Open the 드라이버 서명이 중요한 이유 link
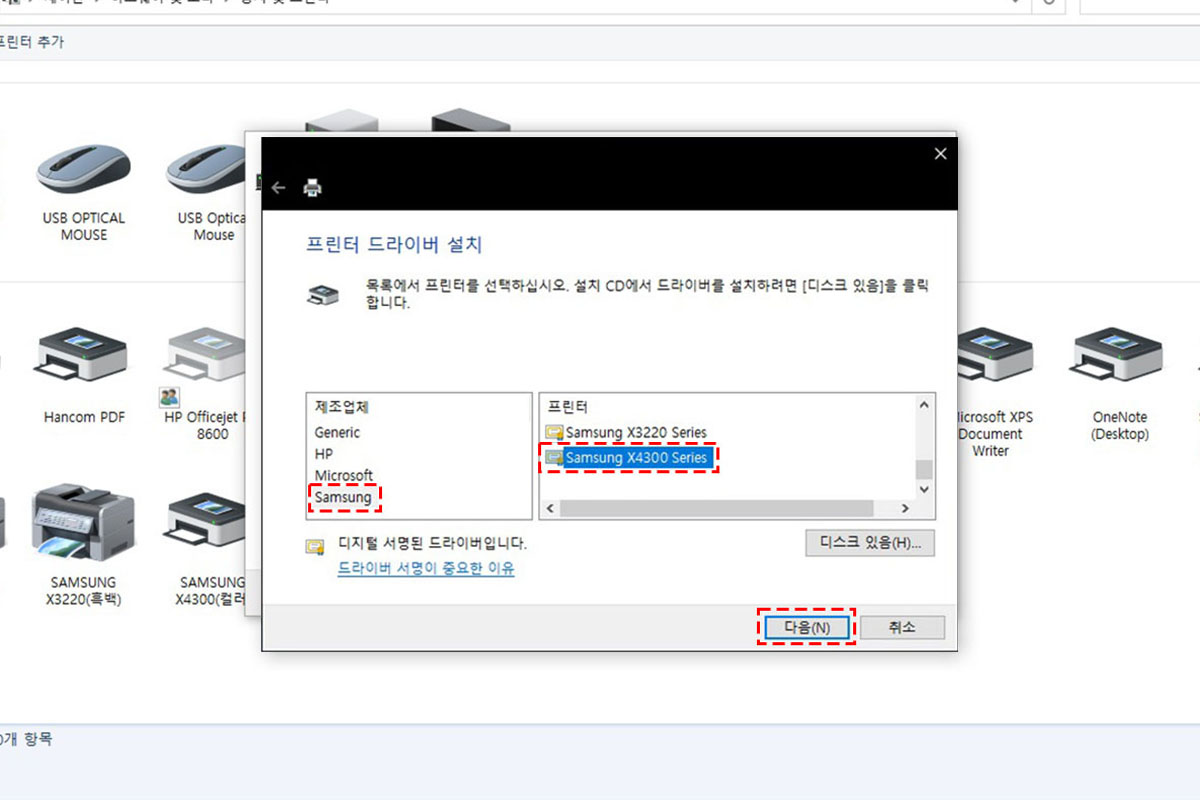 tap(426, 568)
